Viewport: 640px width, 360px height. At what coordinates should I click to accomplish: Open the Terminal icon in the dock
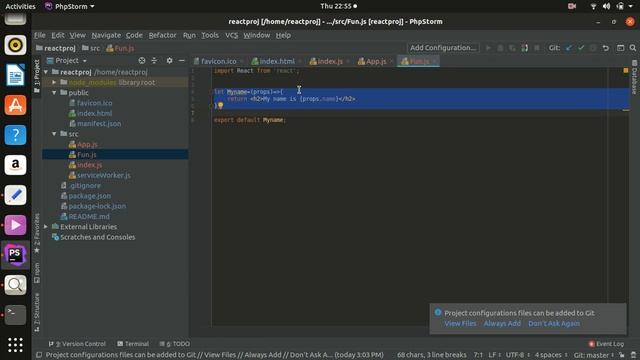click(16, 315)
